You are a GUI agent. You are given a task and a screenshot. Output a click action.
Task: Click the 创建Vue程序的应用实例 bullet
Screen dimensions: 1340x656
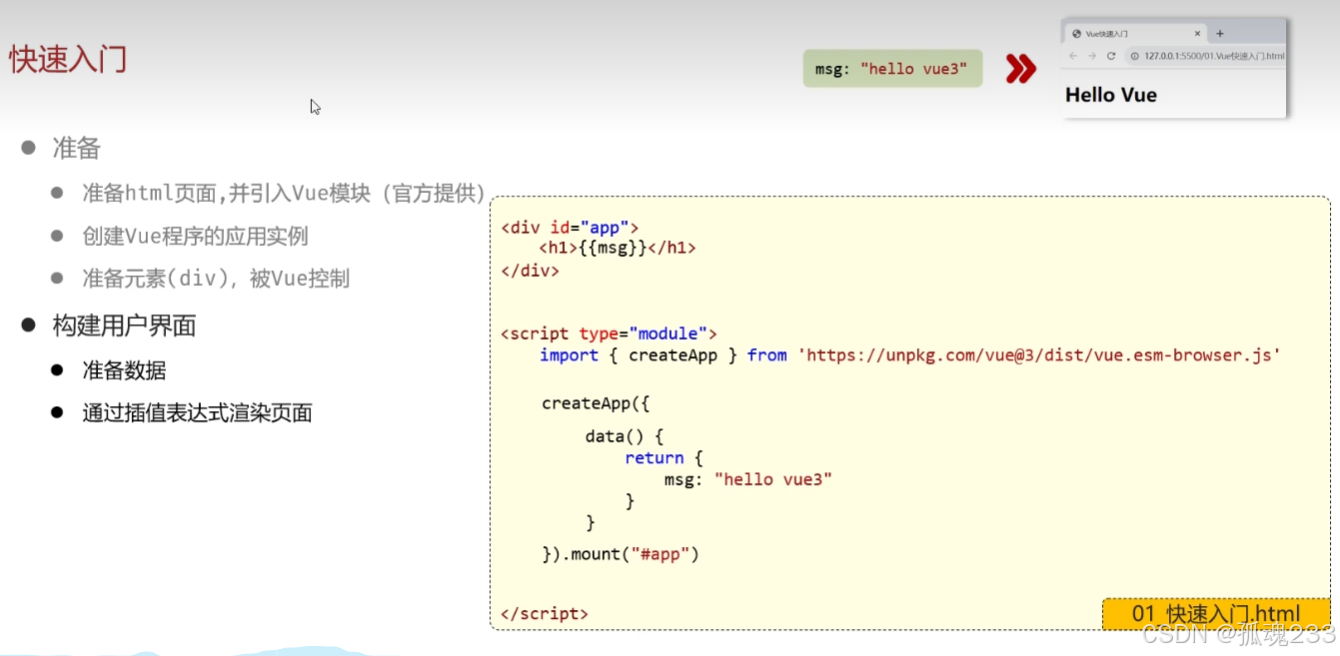pyautogui.click(x=195, y=236)
